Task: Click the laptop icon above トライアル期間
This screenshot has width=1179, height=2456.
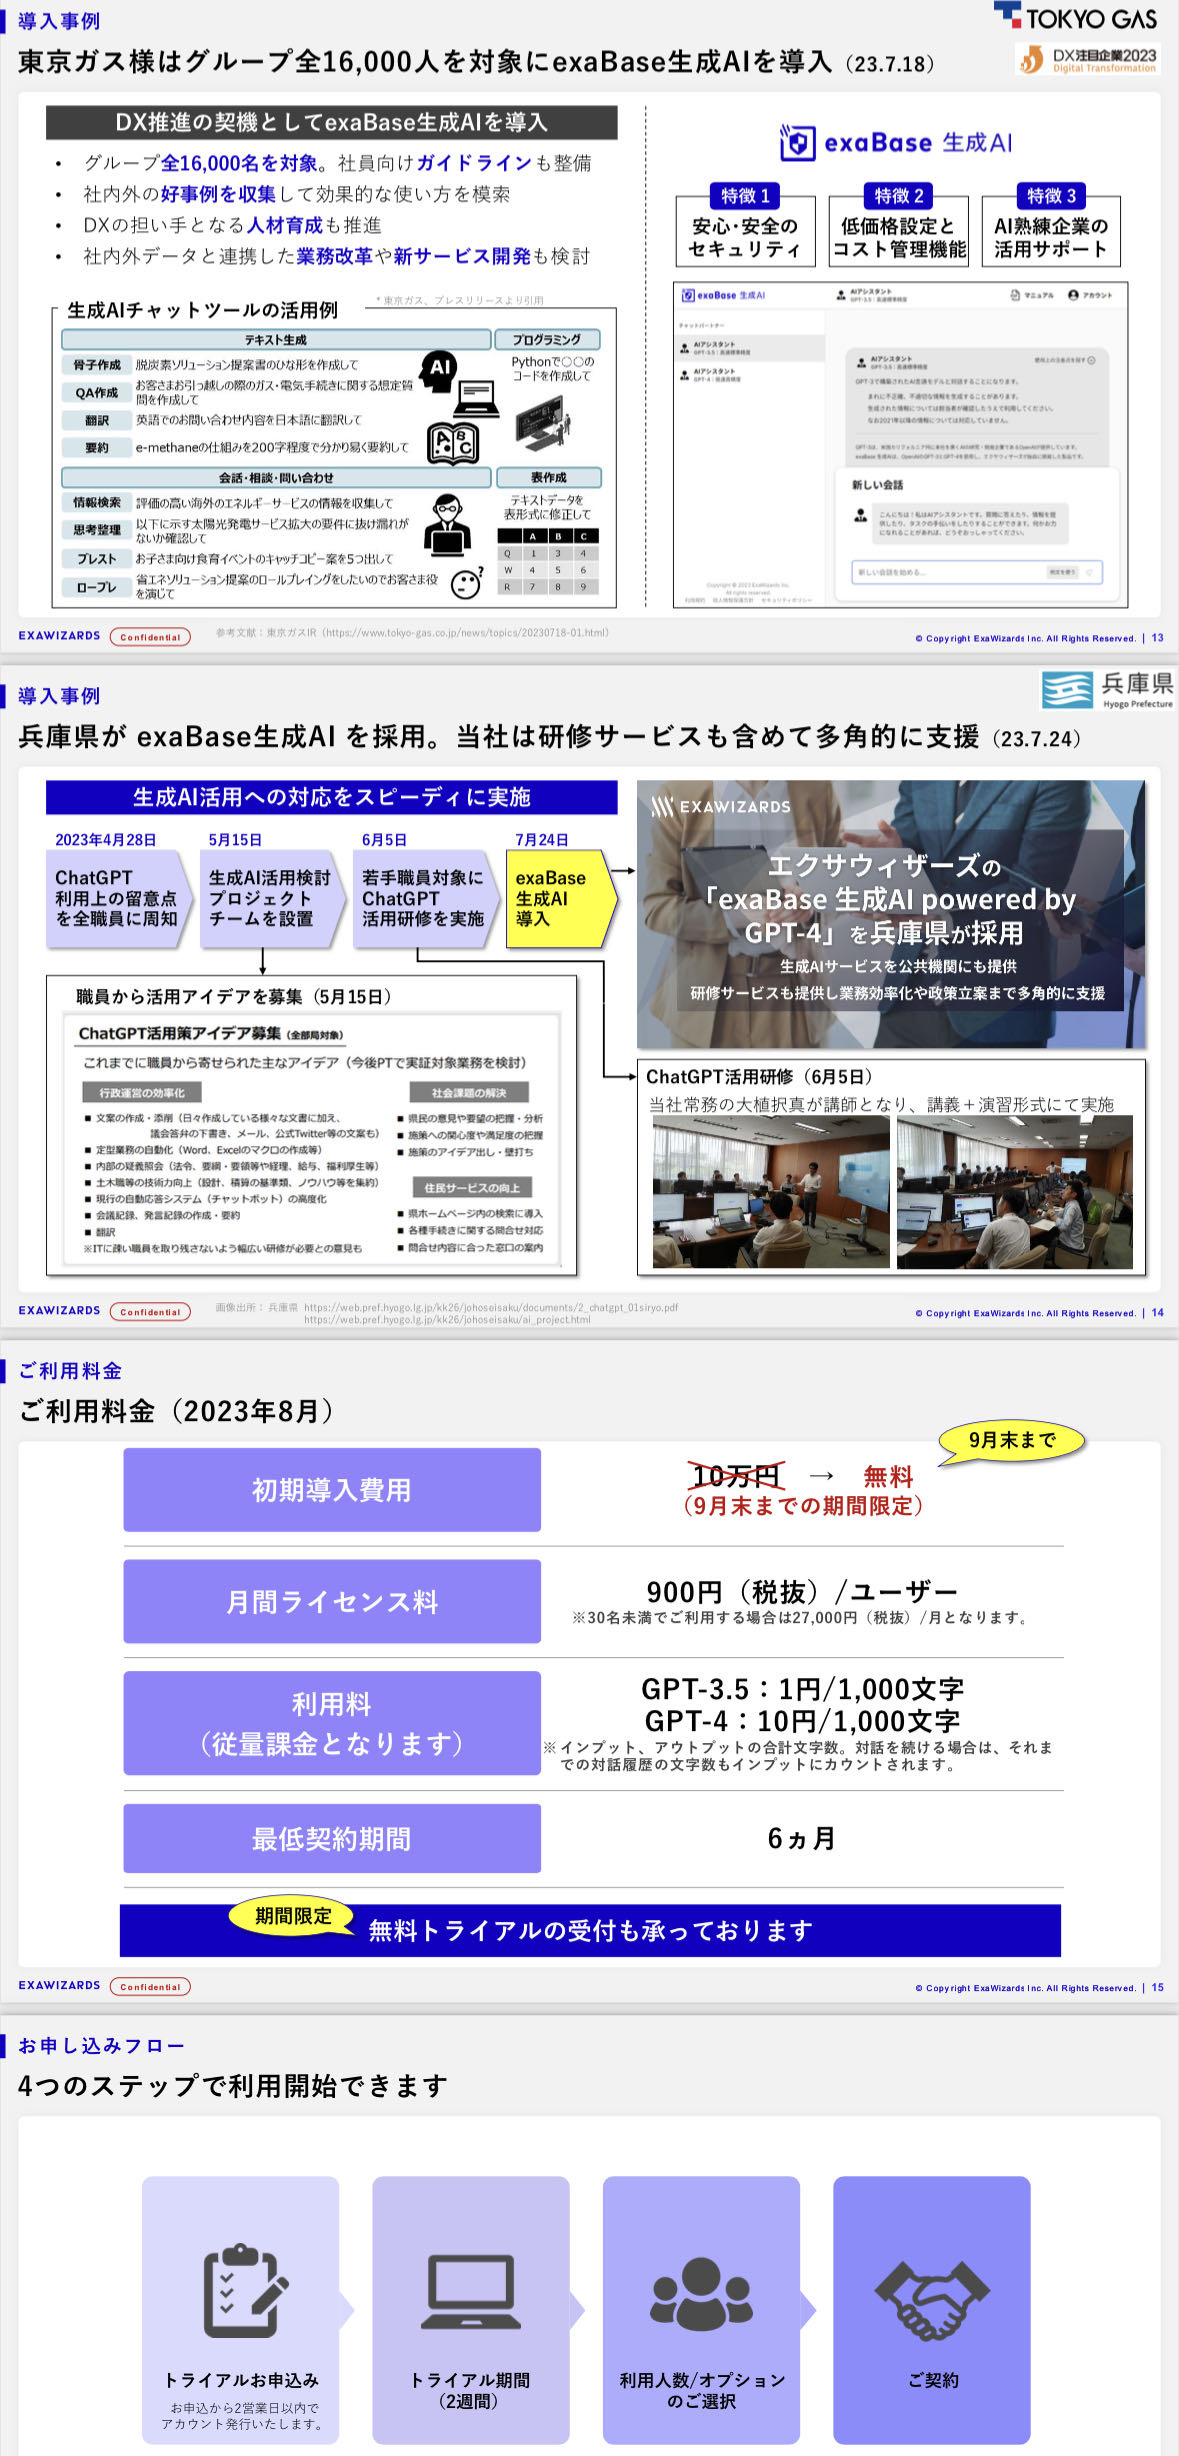Action: tap(470, 2292)
